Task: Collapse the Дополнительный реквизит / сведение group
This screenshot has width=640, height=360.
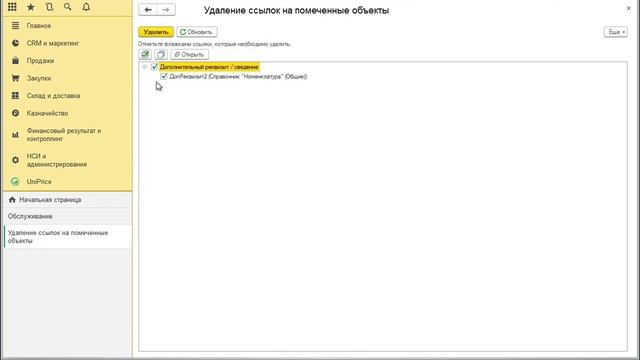Action: pos(144,67)
